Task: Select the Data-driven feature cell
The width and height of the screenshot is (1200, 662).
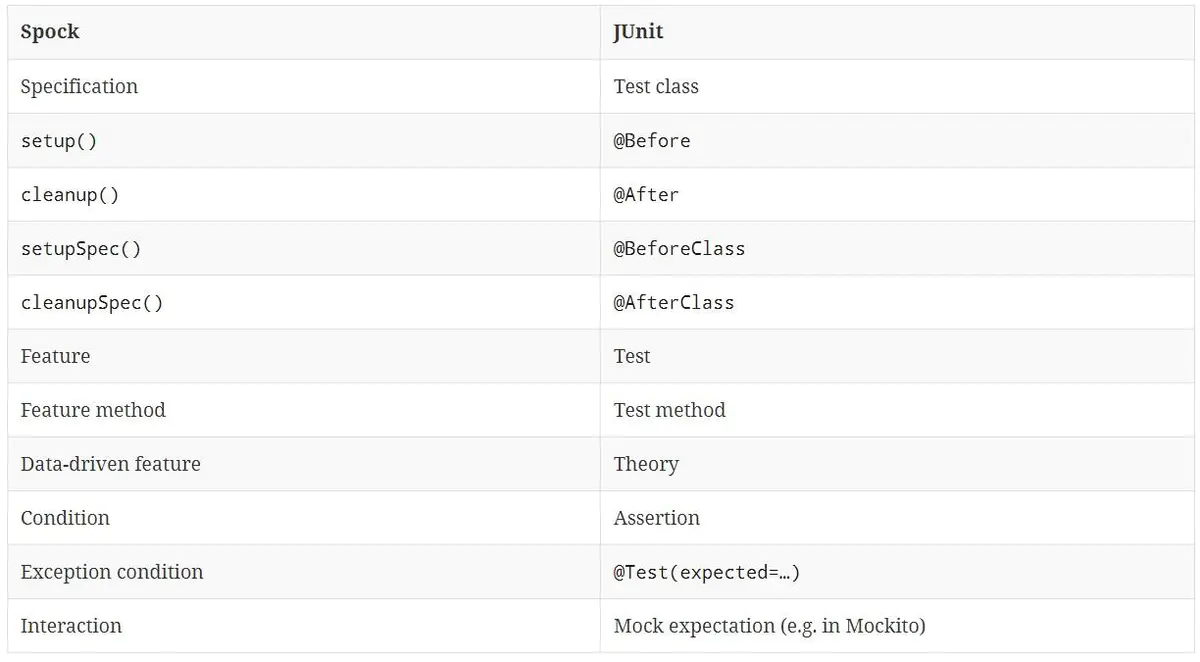Action: pyautogui.click(x=110, y=464)
